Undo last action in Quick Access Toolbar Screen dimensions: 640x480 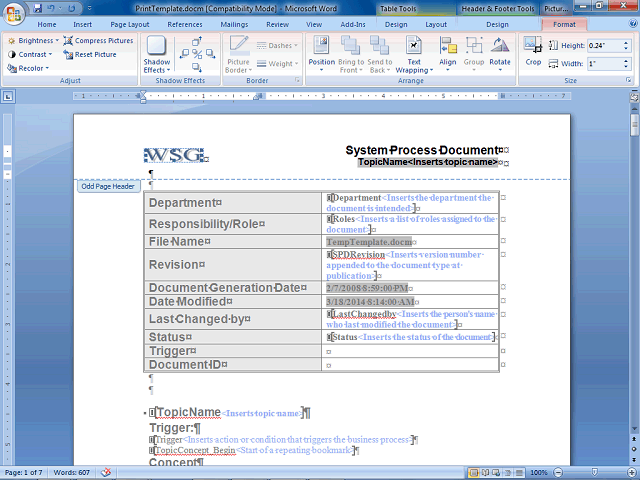pyautogui.click(x=51, y=8)
